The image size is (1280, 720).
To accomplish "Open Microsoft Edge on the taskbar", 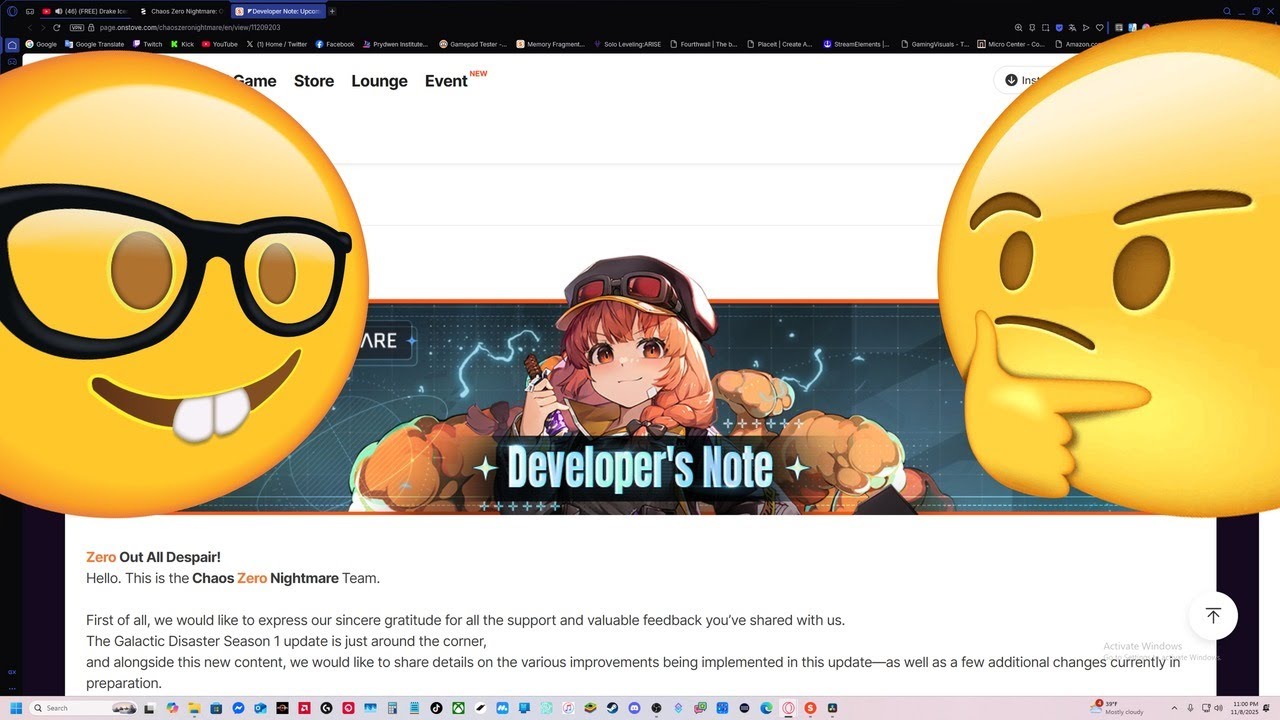I will click(766, 708).
